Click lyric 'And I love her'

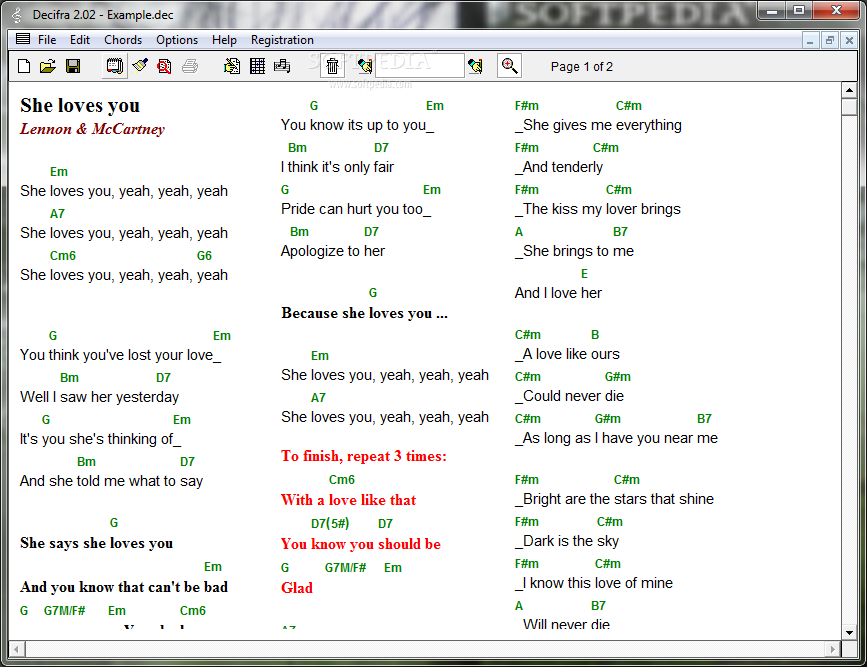coord(558,293)
